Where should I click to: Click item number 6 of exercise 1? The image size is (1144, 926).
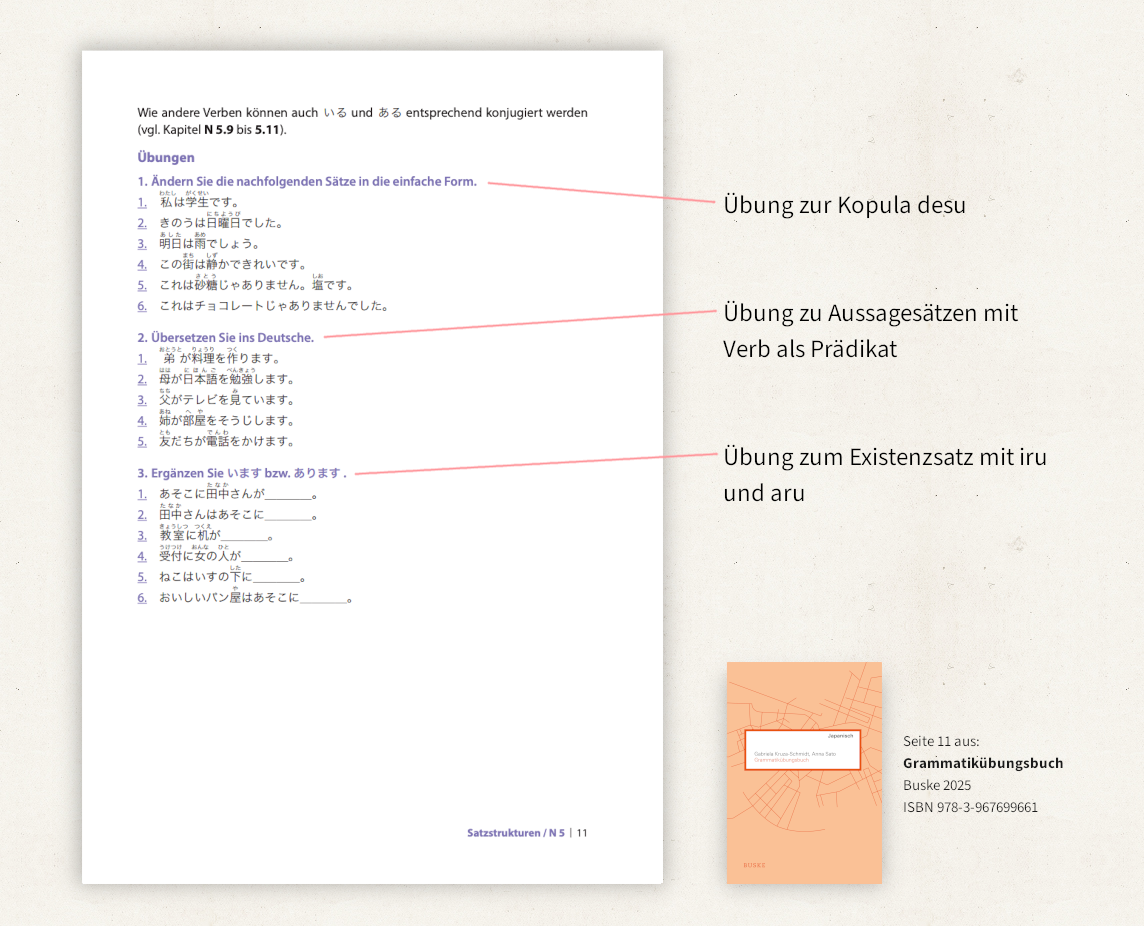tap(142, 306)
